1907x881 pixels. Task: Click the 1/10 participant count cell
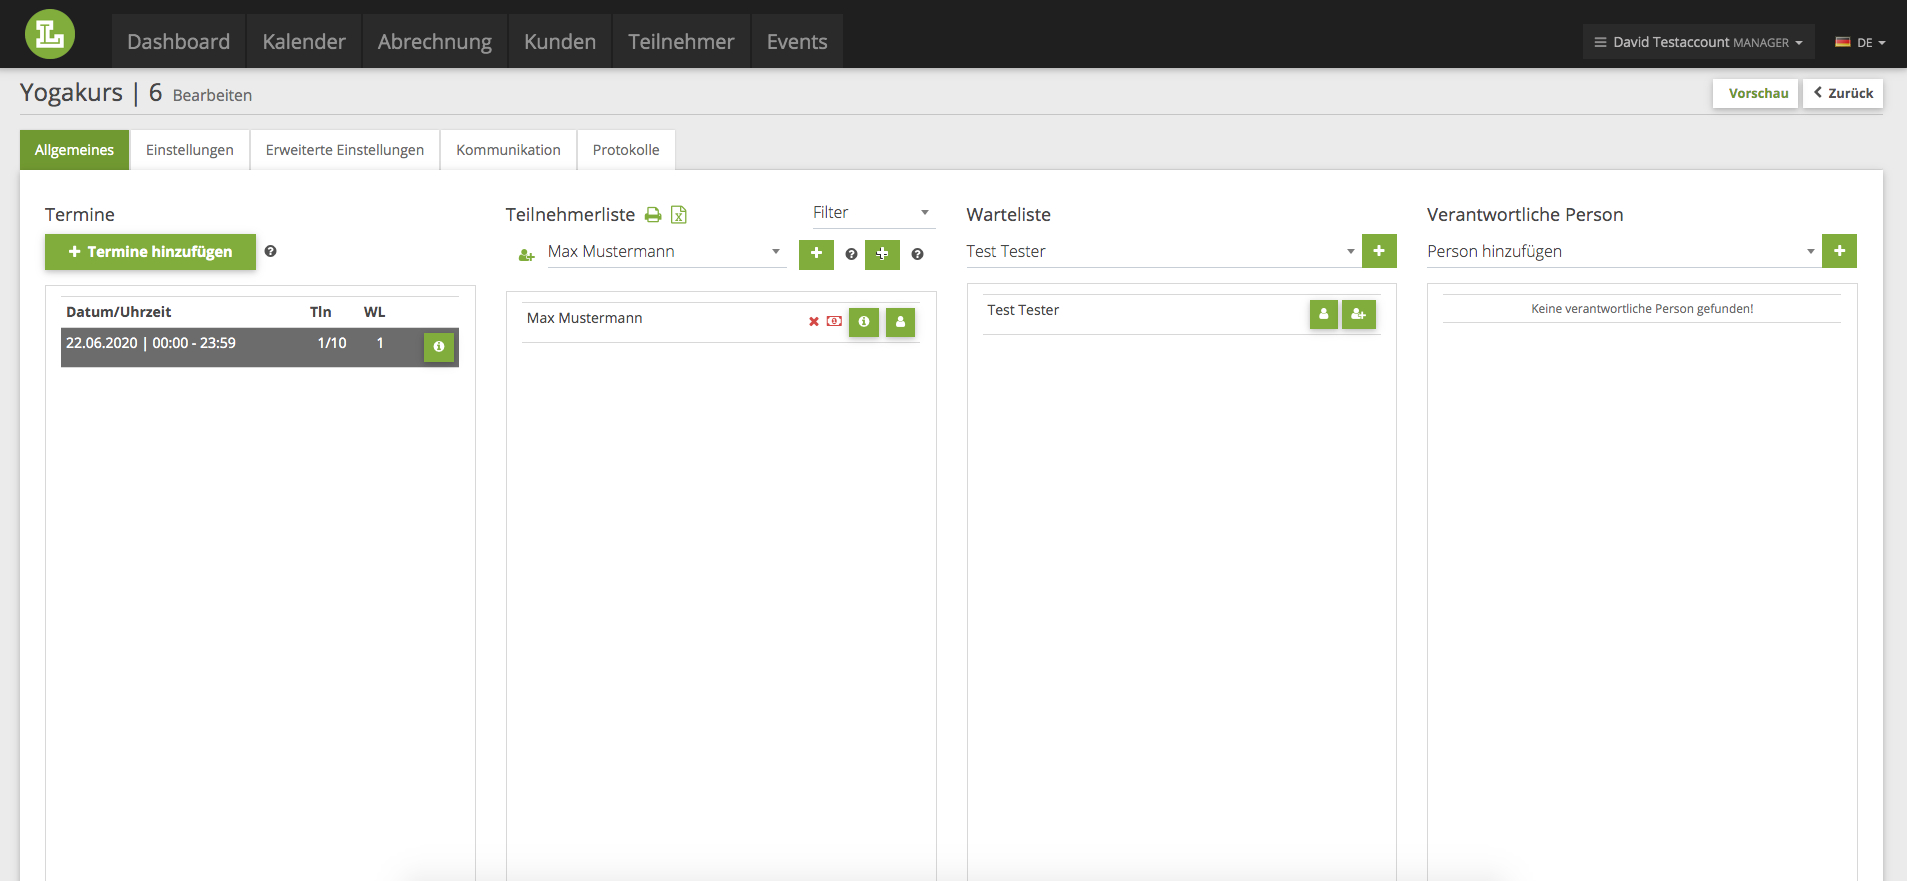pyautogui.click(x=332, y=343)
